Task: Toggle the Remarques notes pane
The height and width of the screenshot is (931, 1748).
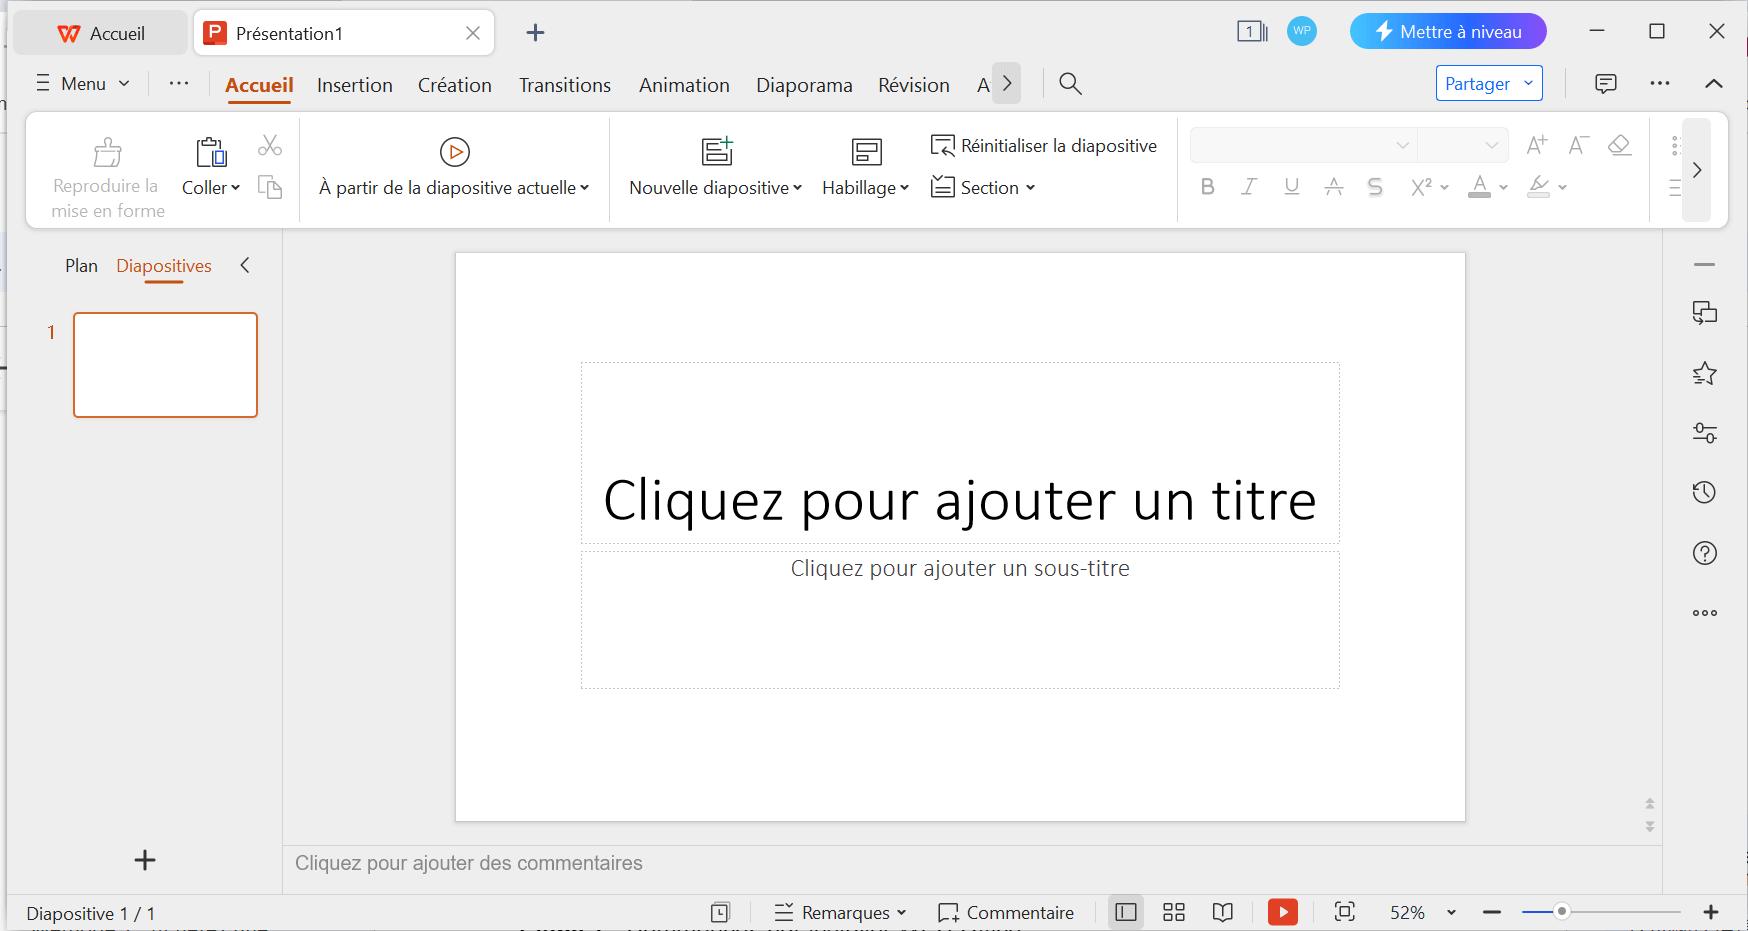Action: pyautogui.click(x=839, y=912)
